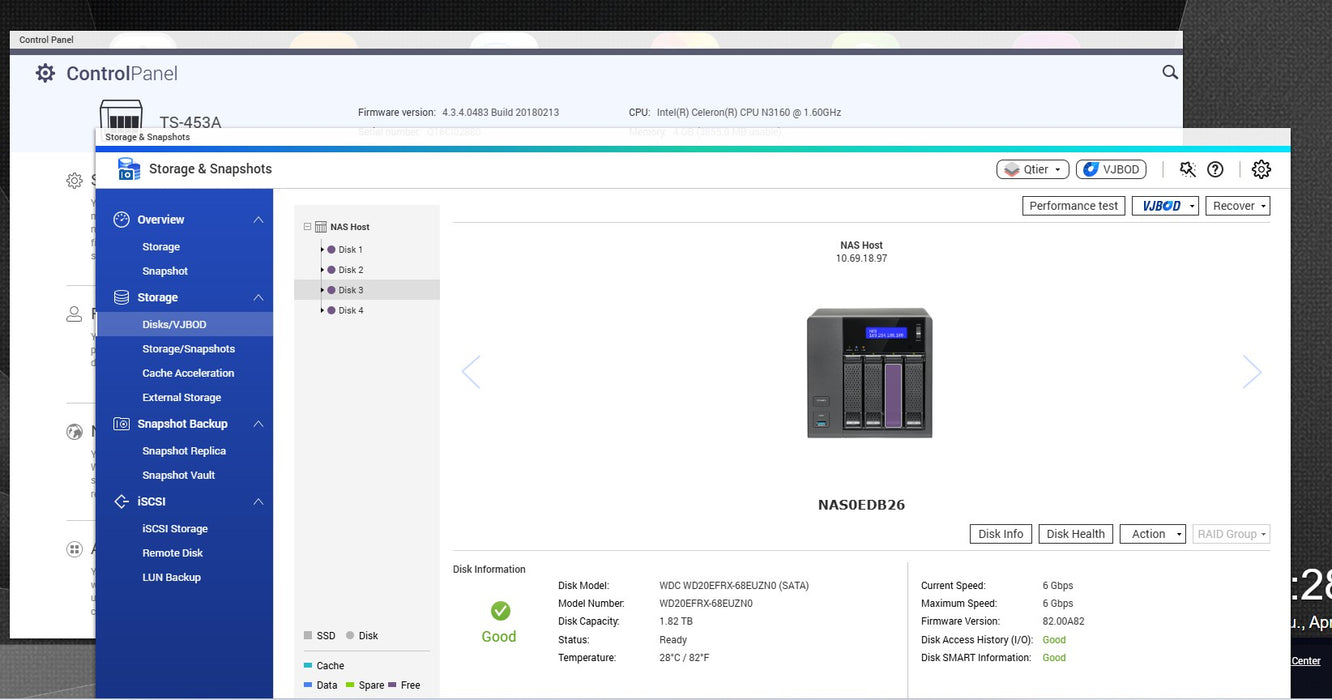Collapse the Overview section chevron
The height and width of the screenshot is (700, 1332).
pos(258,220)
